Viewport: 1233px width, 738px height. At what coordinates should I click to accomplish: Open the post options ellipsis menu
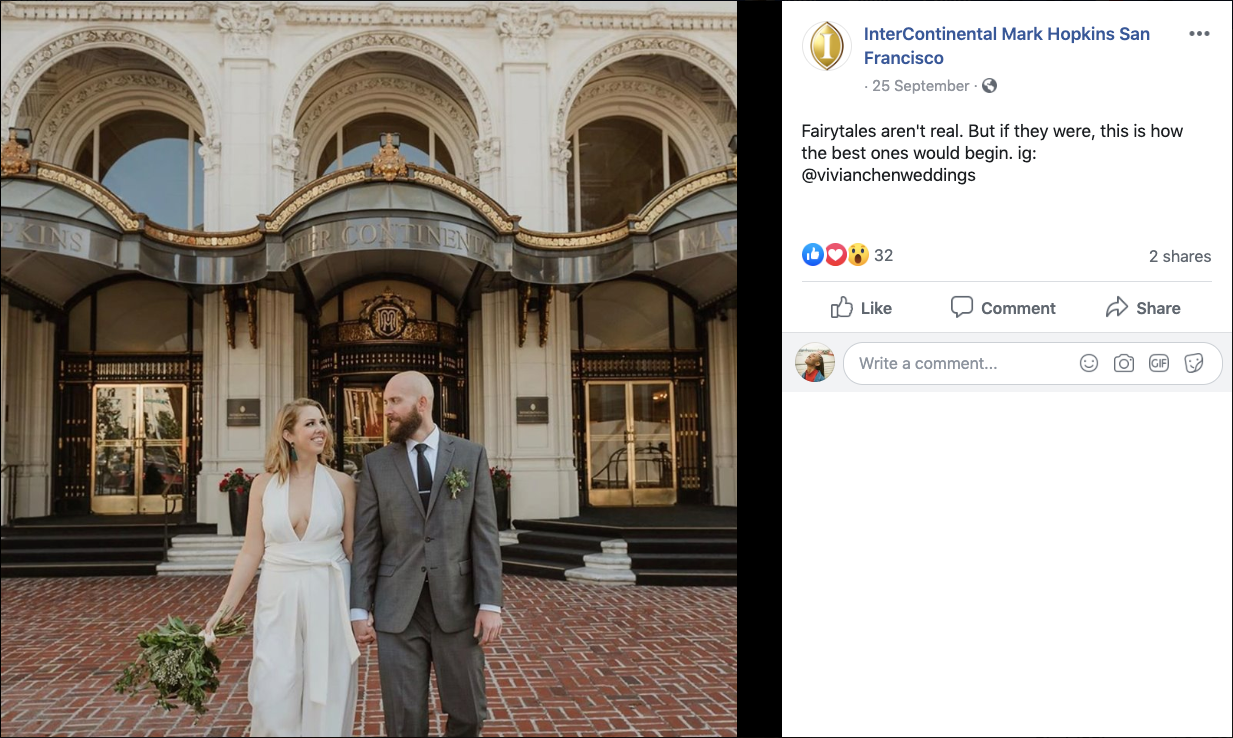tap(1199, 34)
